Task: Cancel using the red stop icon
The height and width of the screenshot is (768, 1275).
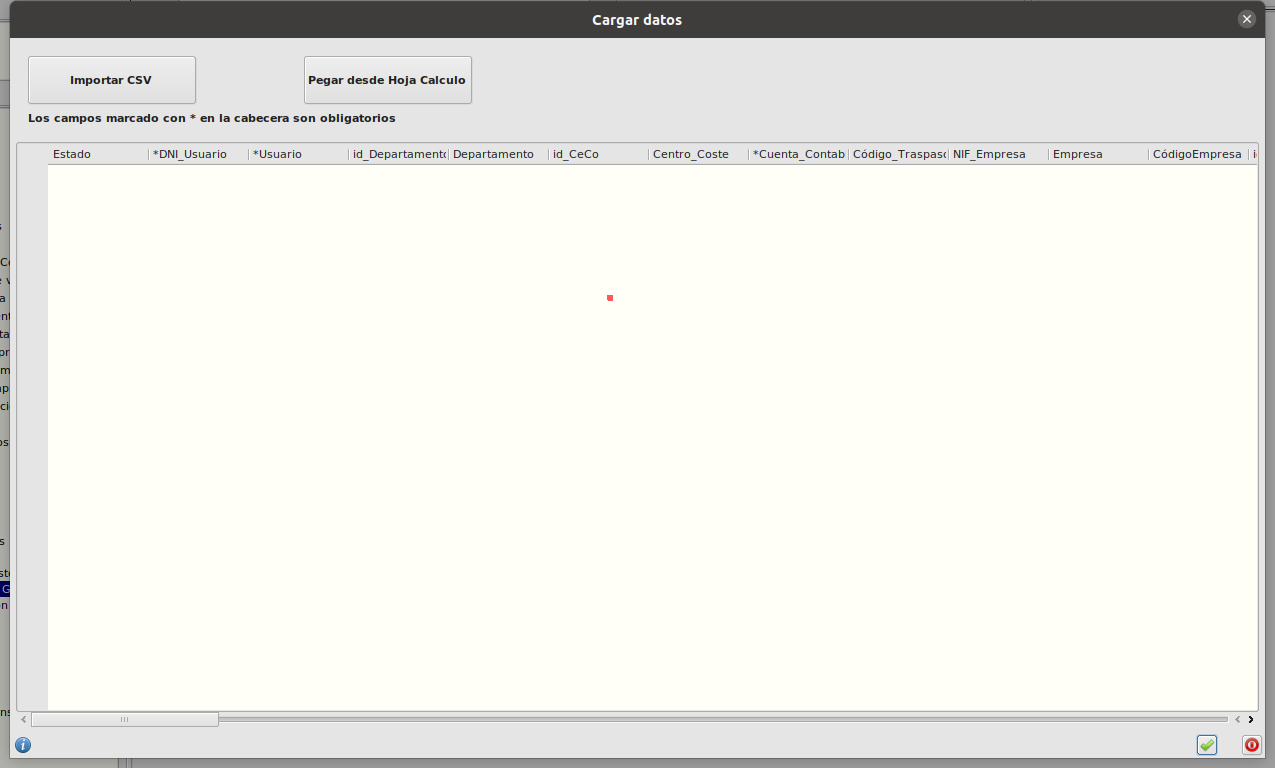Action: point(1252,745)
